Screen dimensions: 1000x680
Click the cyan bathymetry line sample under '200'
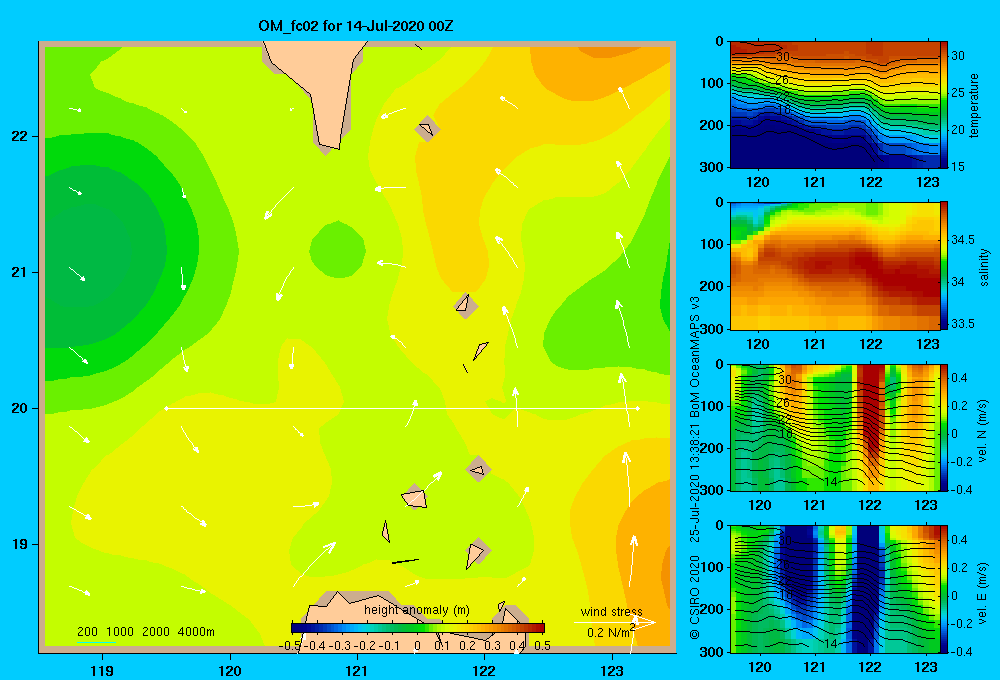tap(96, 642)
